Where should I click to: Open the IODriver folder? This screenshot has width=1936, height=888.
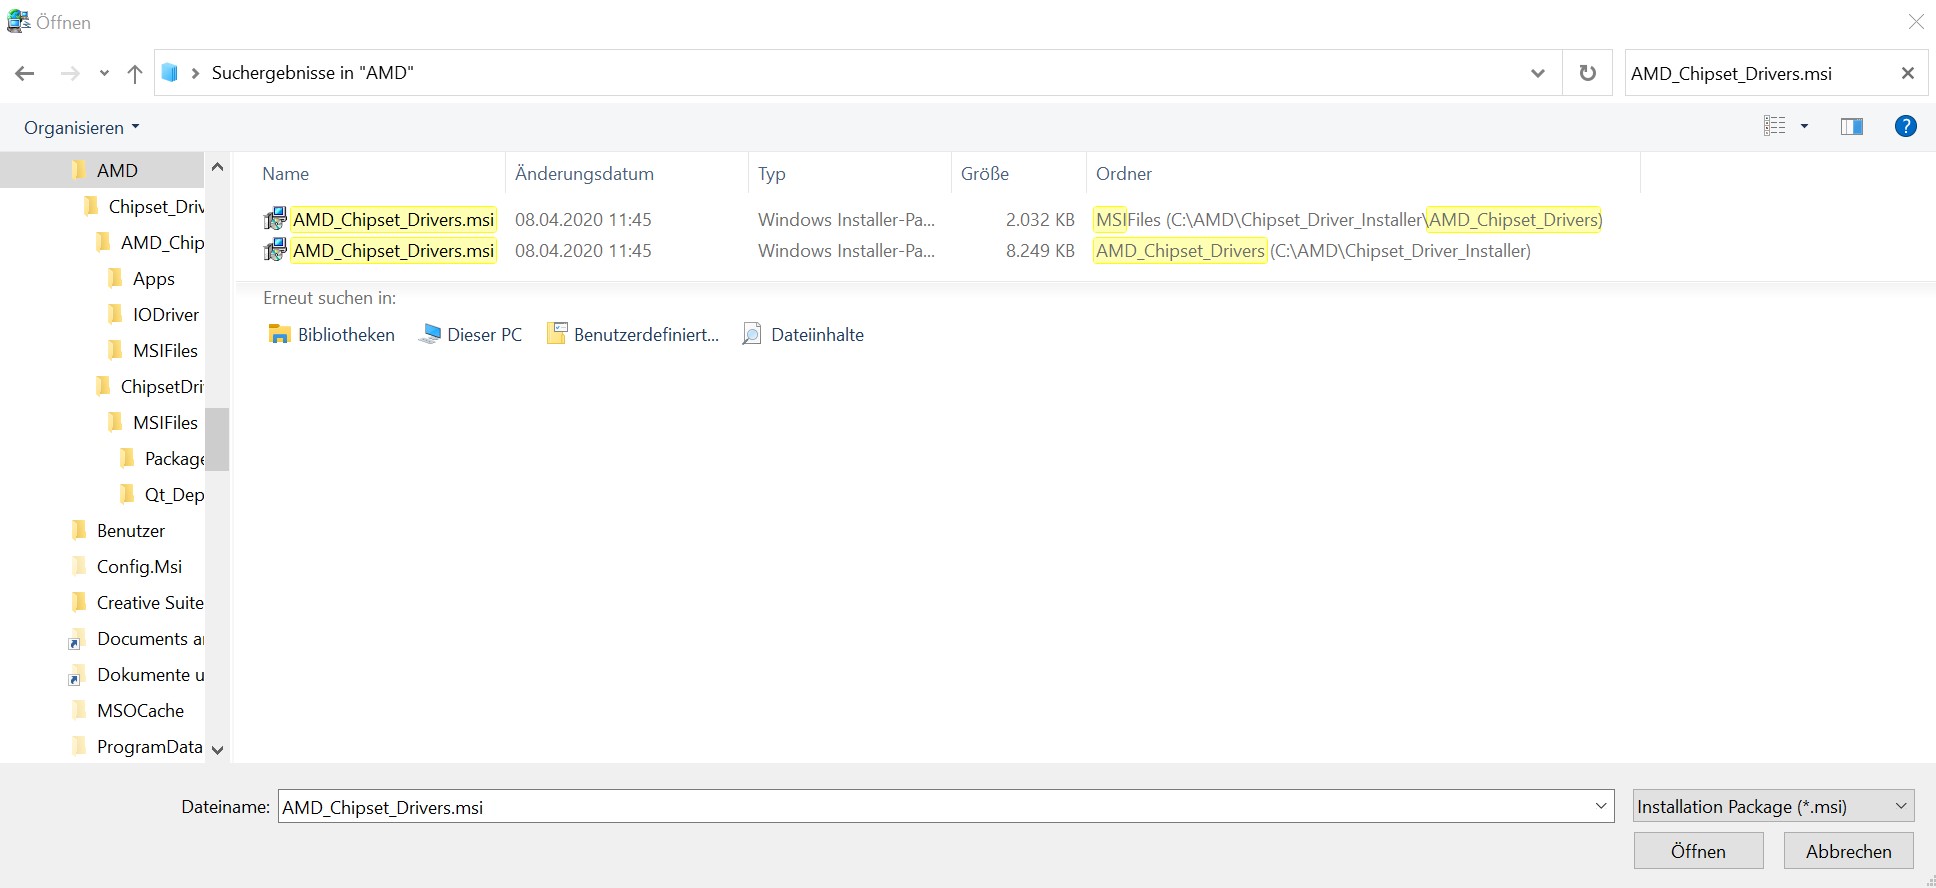154,314
